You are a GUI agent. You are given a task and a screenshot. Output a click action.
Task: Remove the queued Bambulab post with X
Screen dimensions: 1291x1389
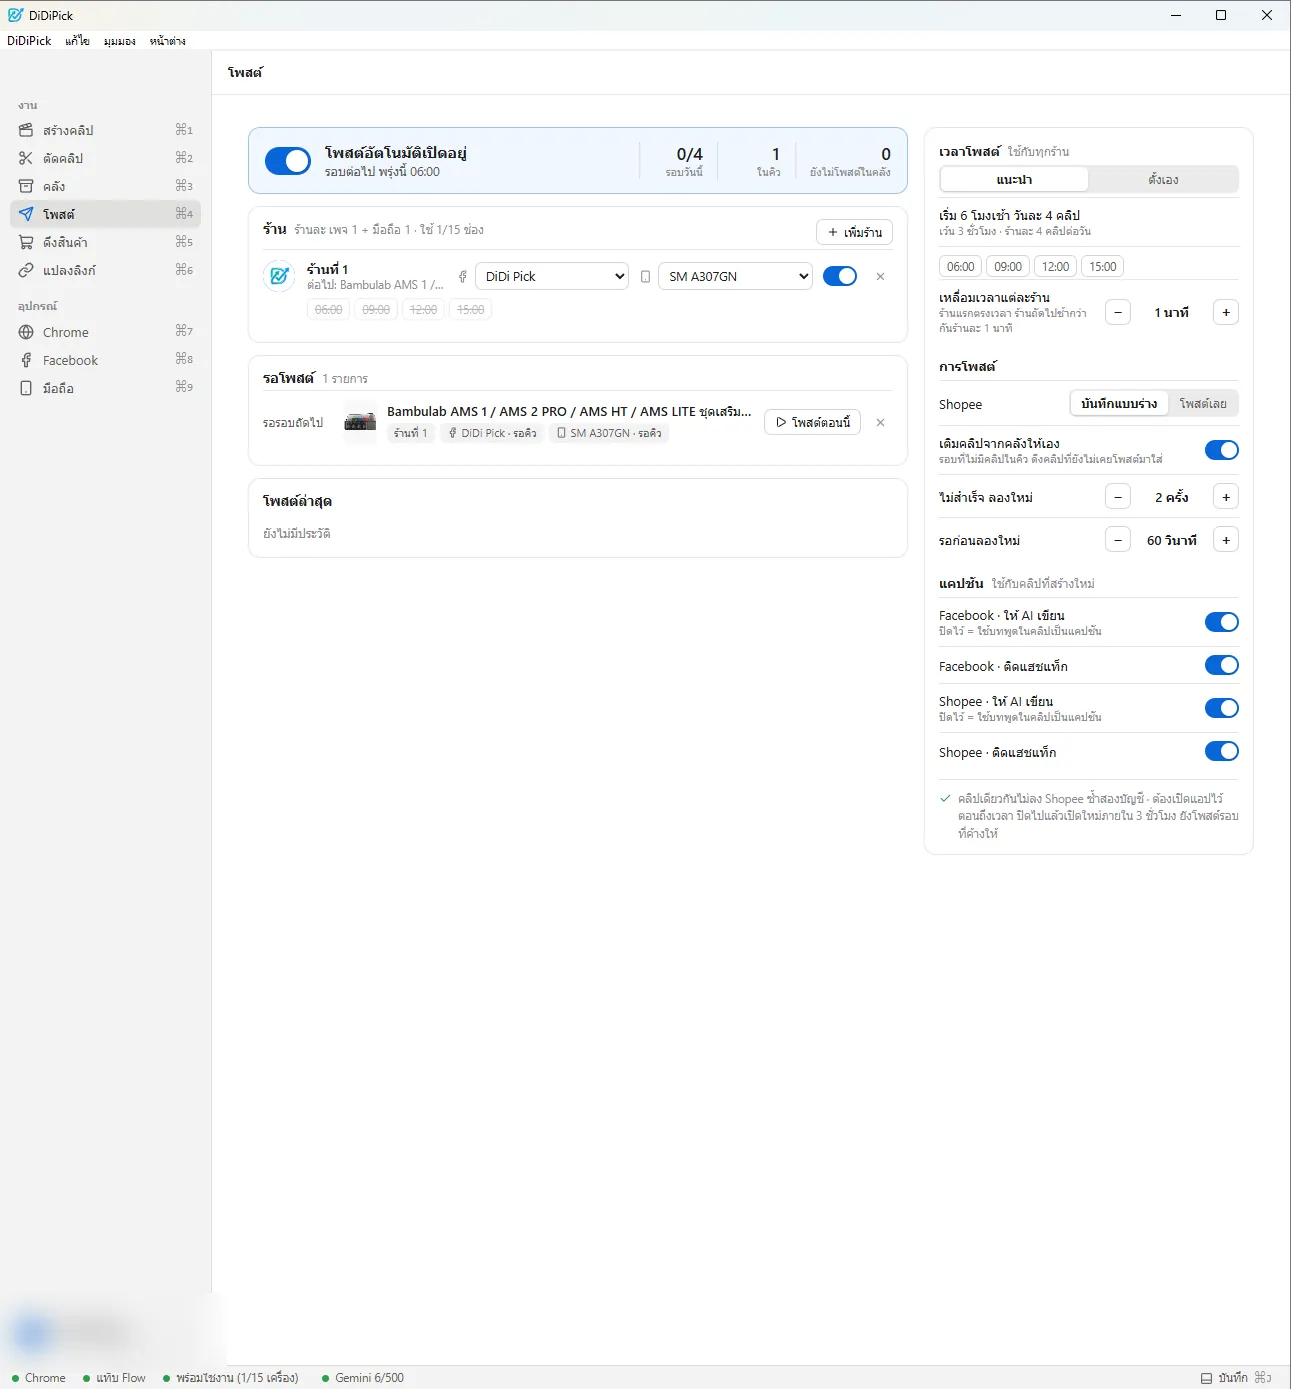coord(880,423)
